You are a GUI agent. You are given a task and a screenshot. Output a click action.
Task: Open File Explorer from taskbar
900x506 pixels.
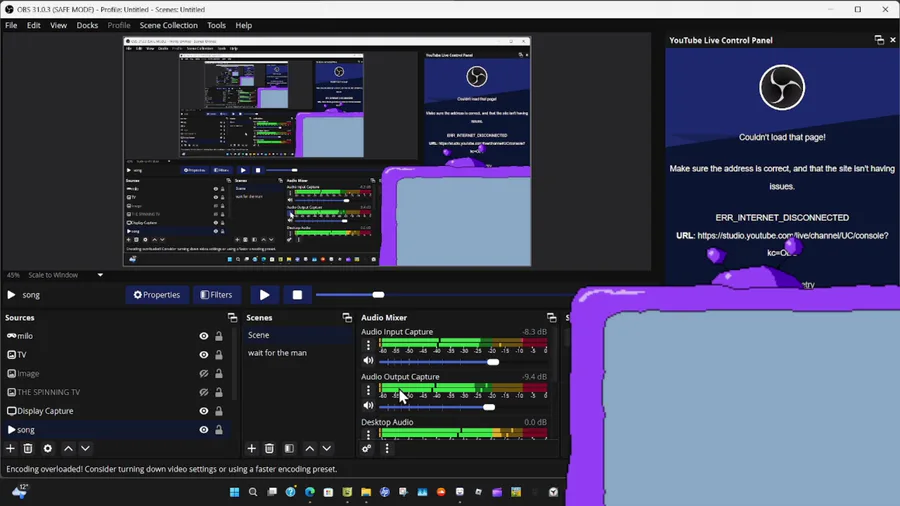coord(366,492)
